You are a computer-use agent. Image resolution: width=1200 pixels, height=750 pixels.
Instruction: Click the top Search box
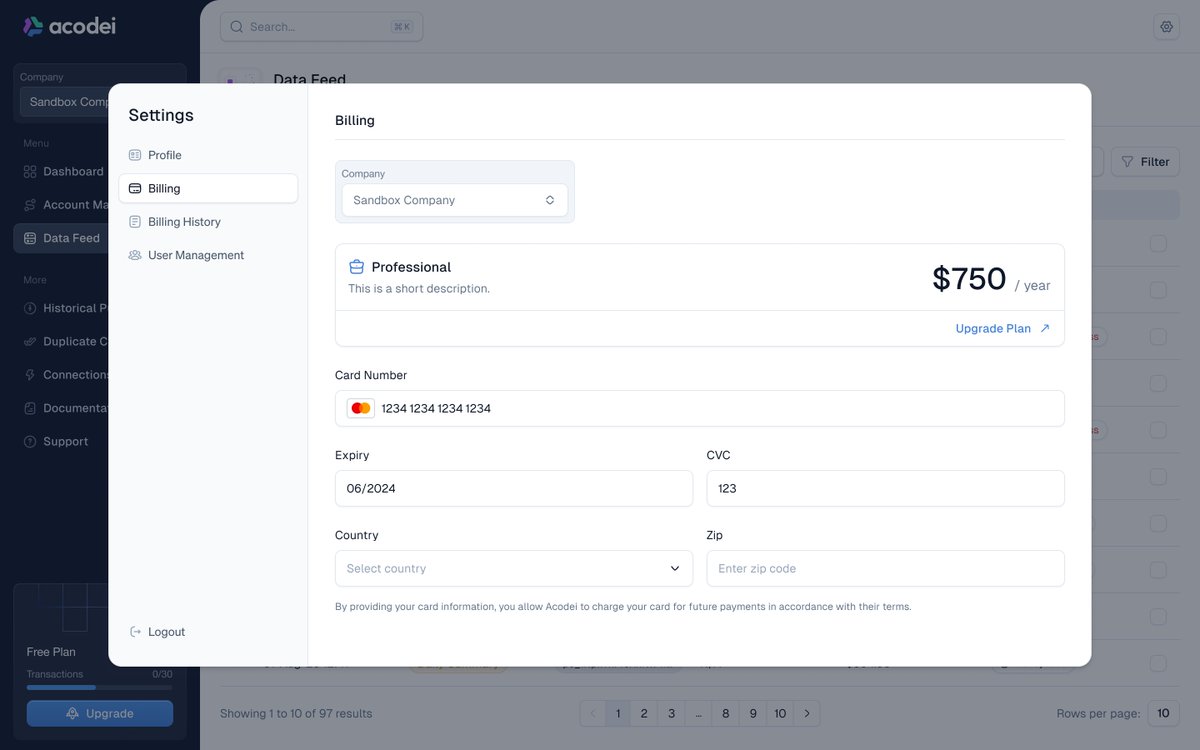click(321, 27)
